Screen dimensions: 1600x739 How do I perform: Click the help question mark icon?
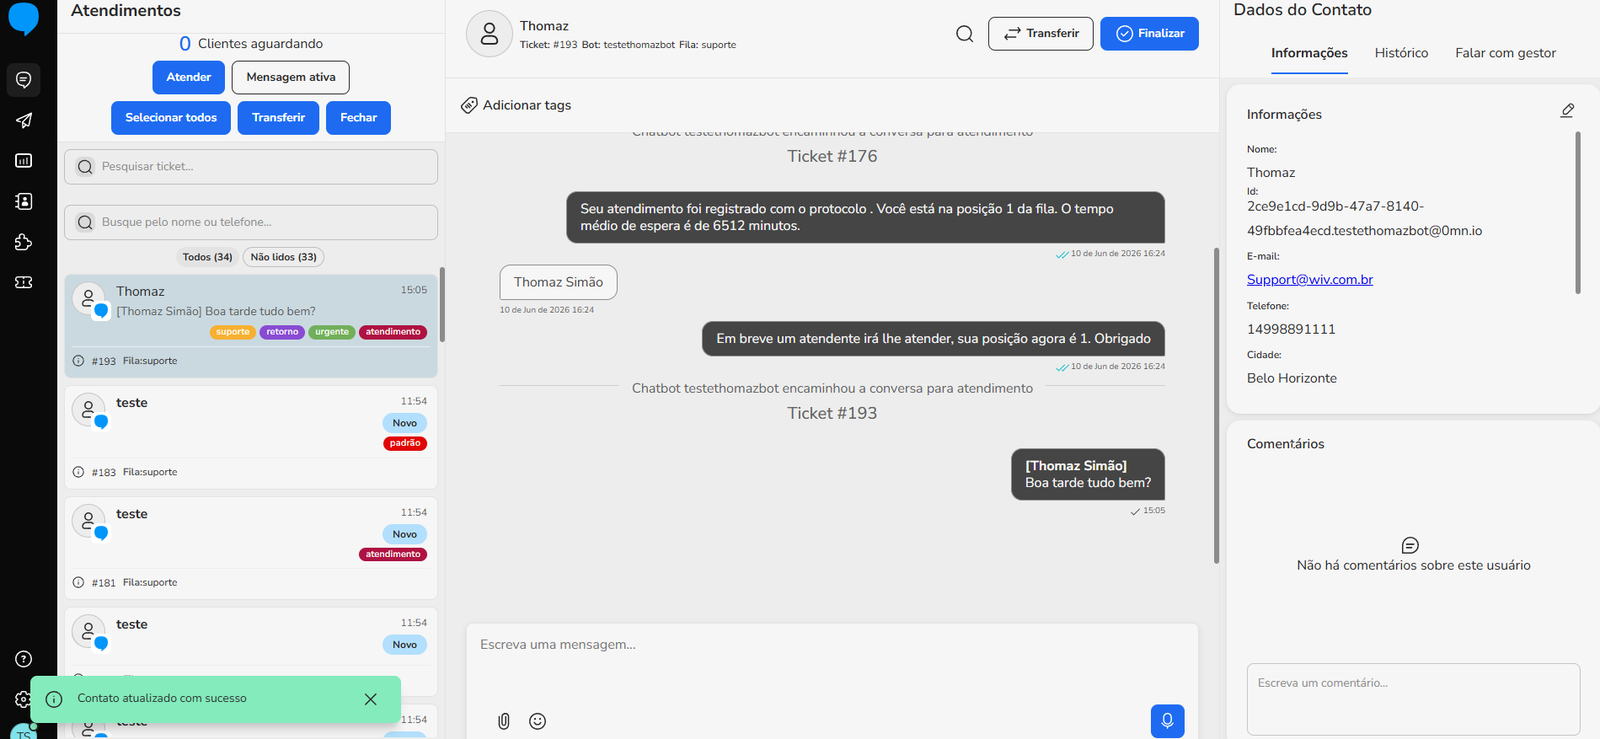coord(23,659)
